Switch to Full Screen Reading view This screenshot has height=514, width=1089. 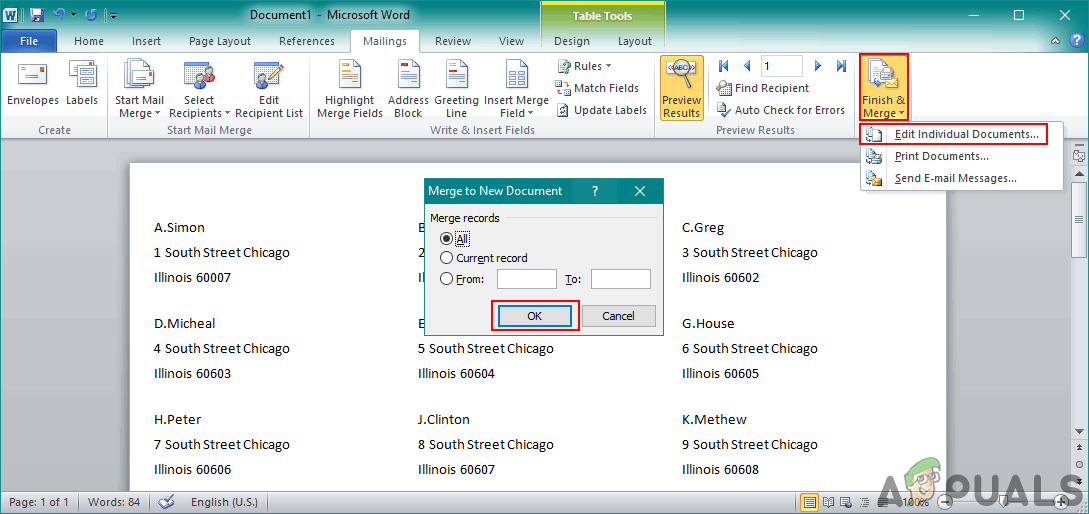point(828,501)
